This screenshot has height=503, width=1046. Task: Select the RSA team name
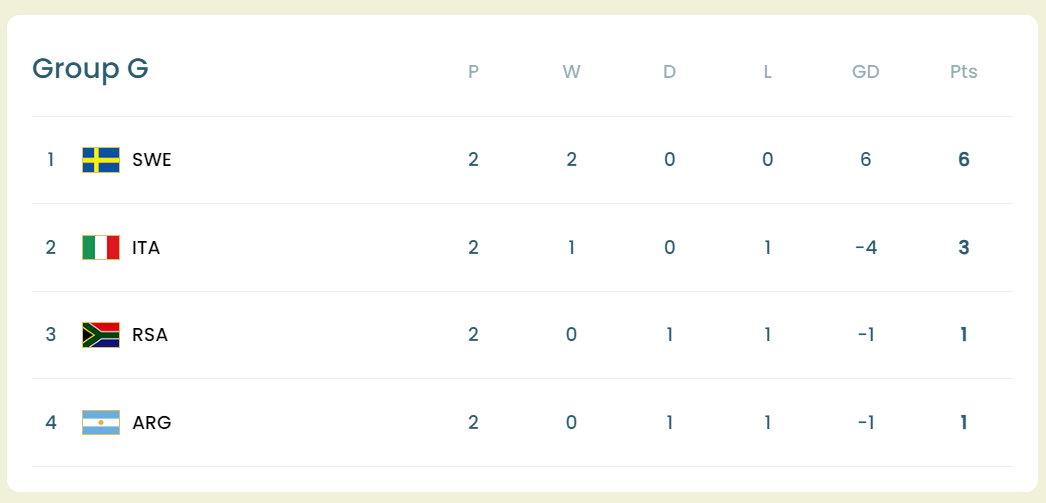[150, 334]
